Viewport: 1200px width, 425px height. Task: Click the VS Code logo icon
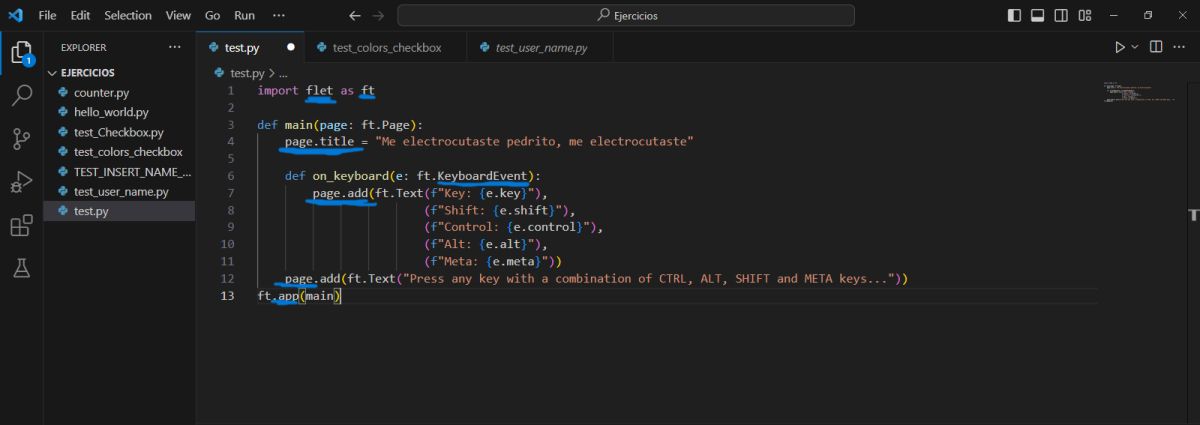tap(14, 15)
